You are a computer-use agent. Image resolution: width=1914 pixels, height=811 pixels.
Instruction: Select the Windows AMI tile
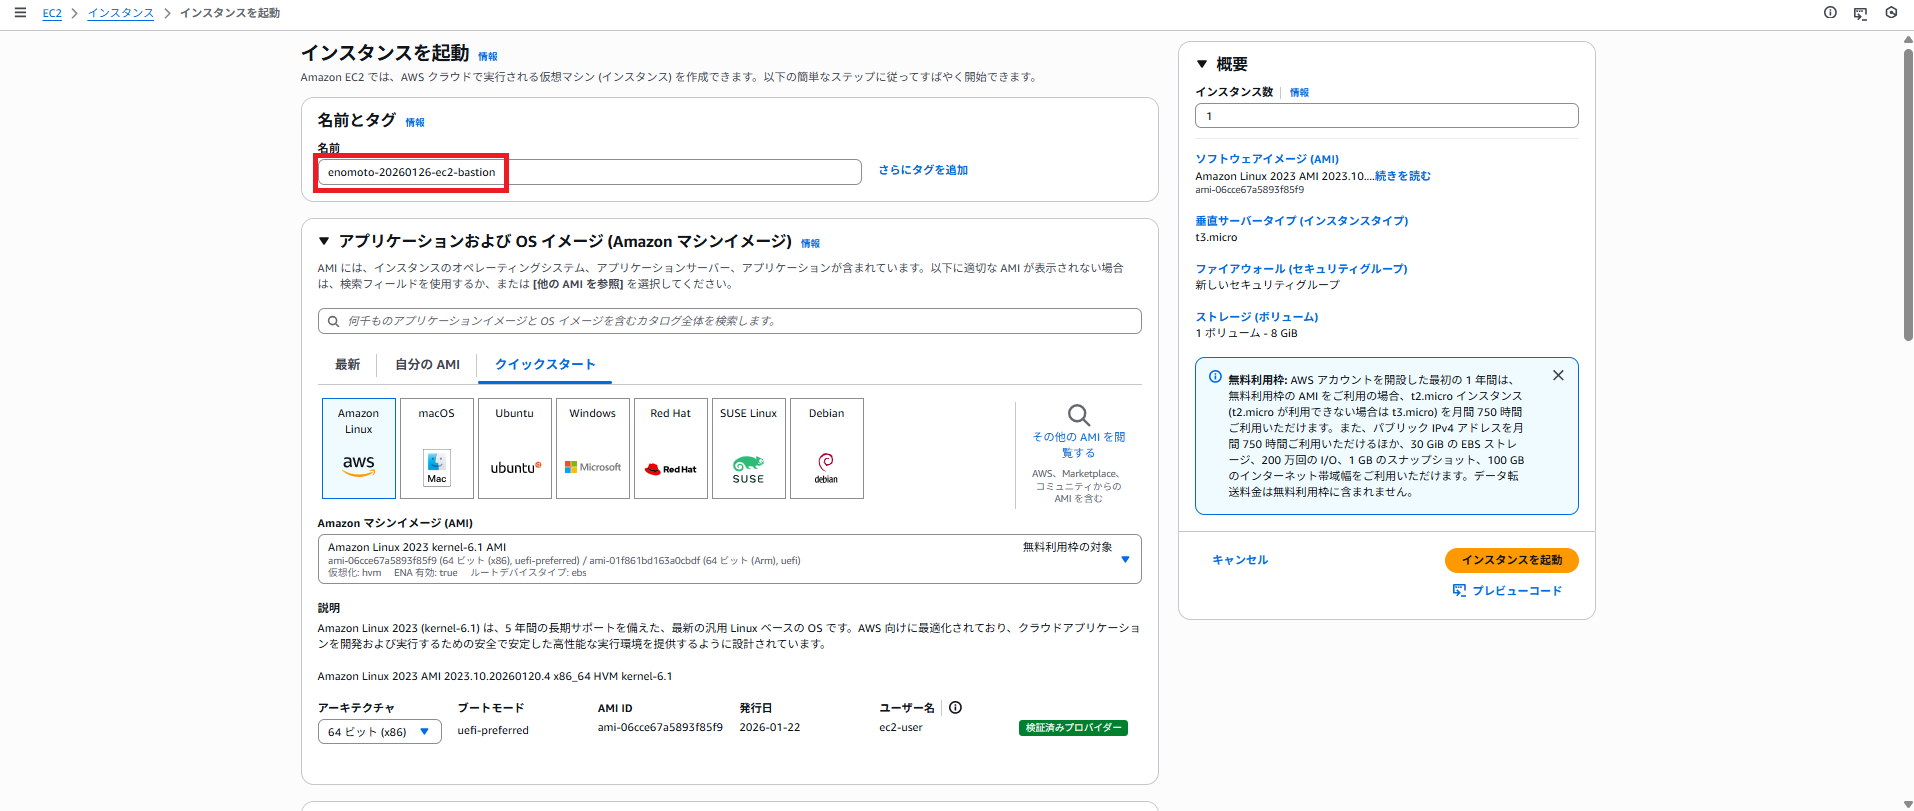593,448
